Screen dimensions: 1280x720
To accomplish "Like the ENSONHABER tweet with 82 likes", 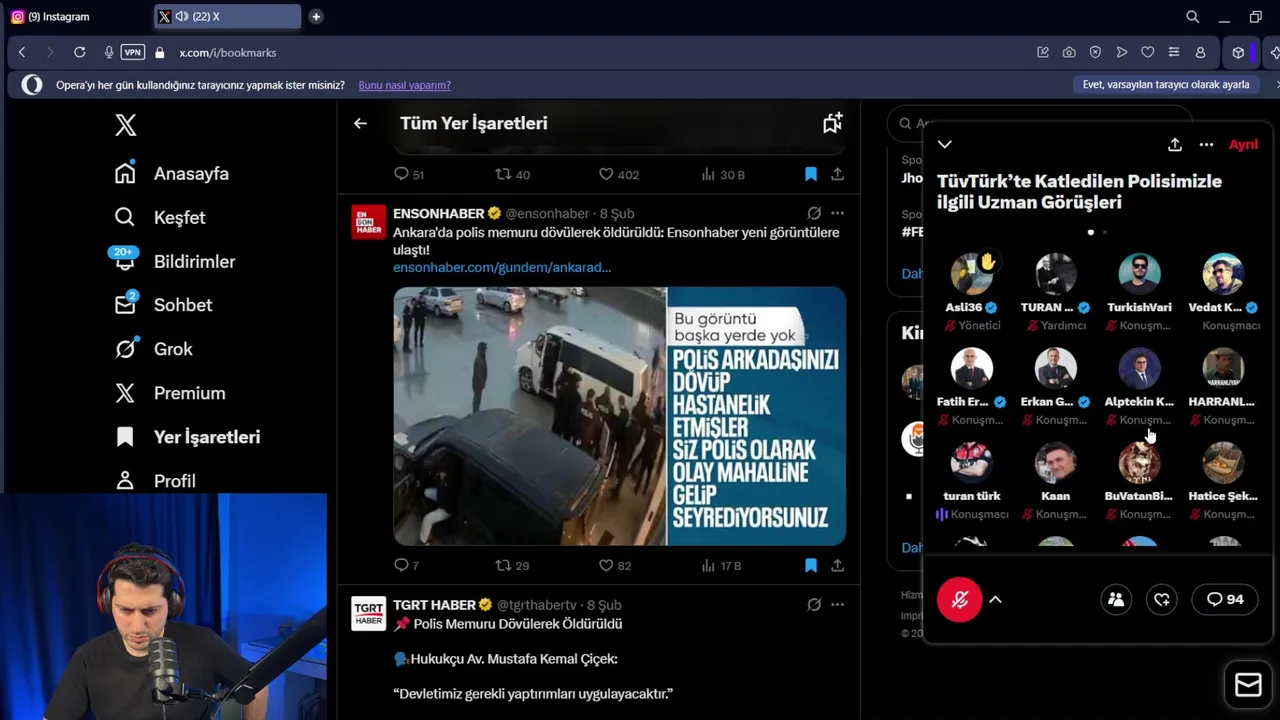I will (614, 565).
